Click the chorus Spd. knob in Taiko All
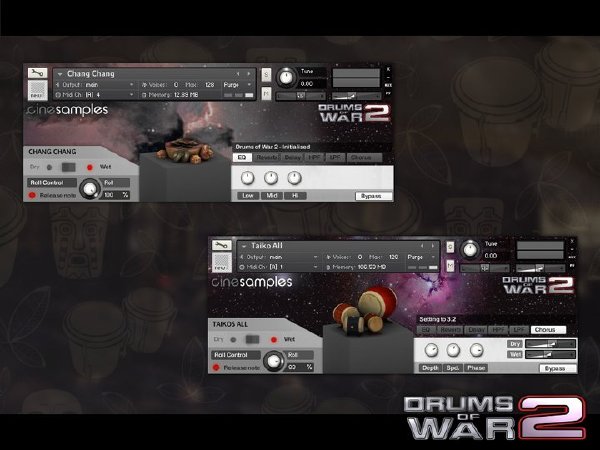Viewport: 600px width, 450px height. (453, 350)
